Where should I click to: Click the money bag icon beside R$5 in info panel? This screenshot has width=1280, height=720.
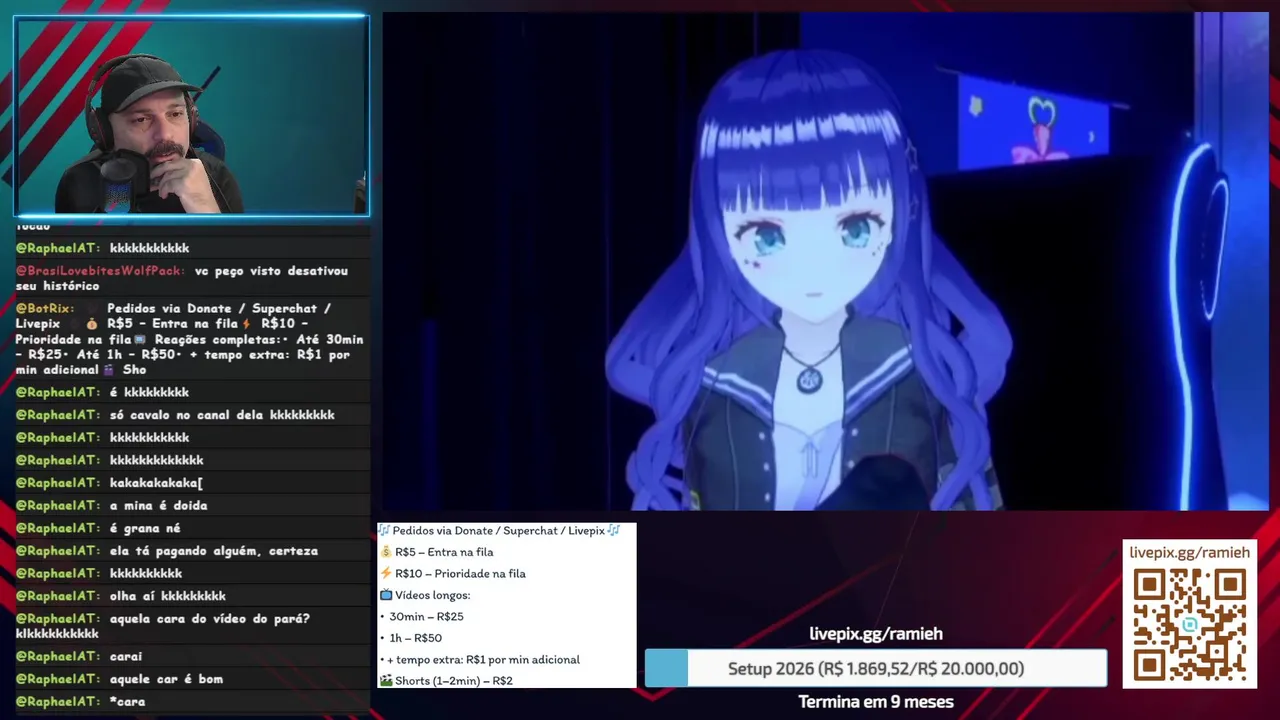tap(386, 552)
